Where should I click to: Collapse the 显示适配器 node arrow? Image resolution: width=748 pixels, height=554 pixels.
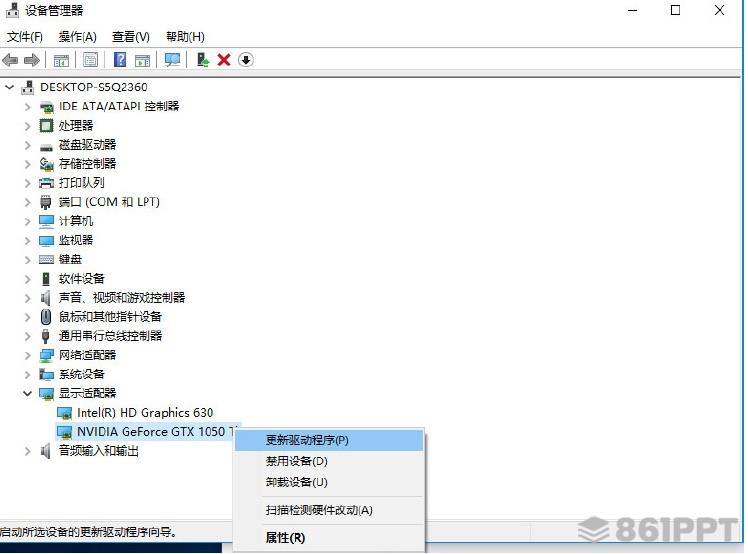click(27, 393)
